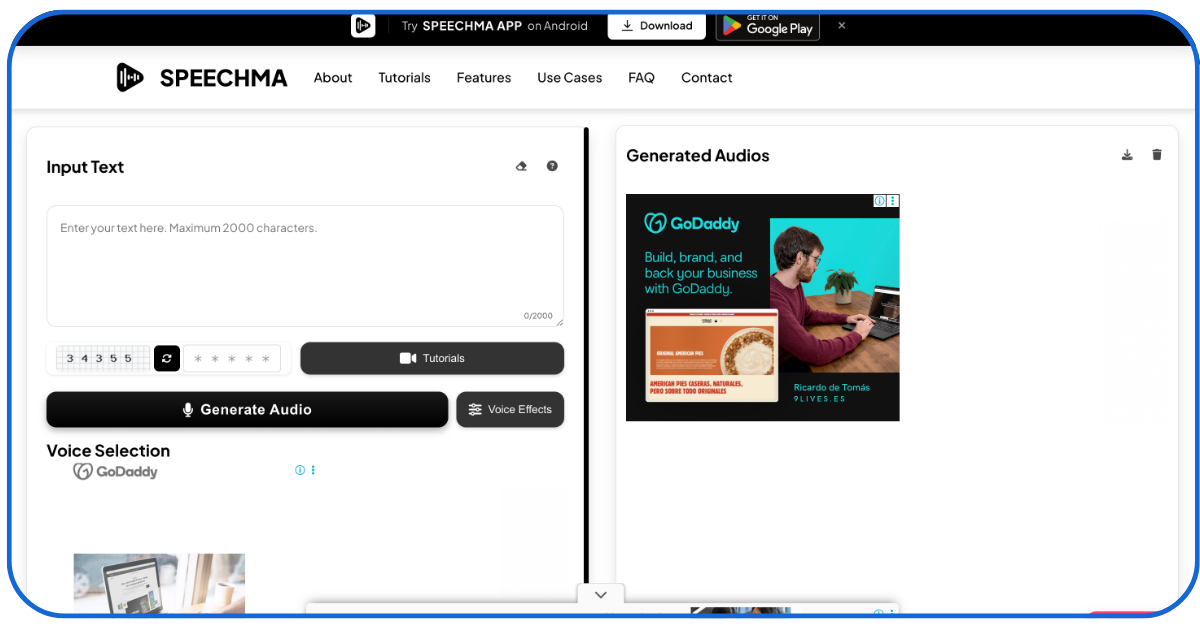This screenshot has width=1200, height=628.
Task: Clear the input text using the eraser icon
Action: click(521, 166)
